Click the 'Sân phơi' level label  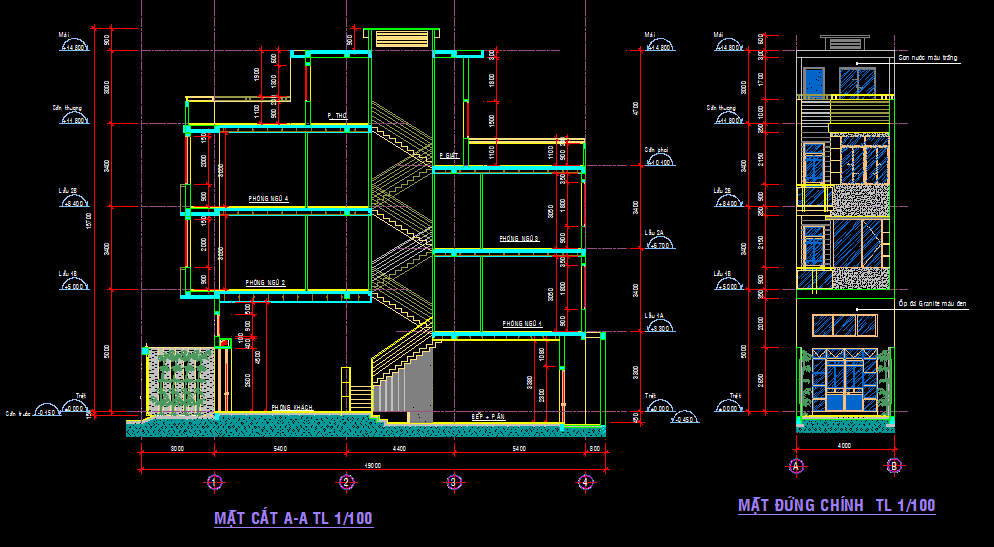coord(656,150)
